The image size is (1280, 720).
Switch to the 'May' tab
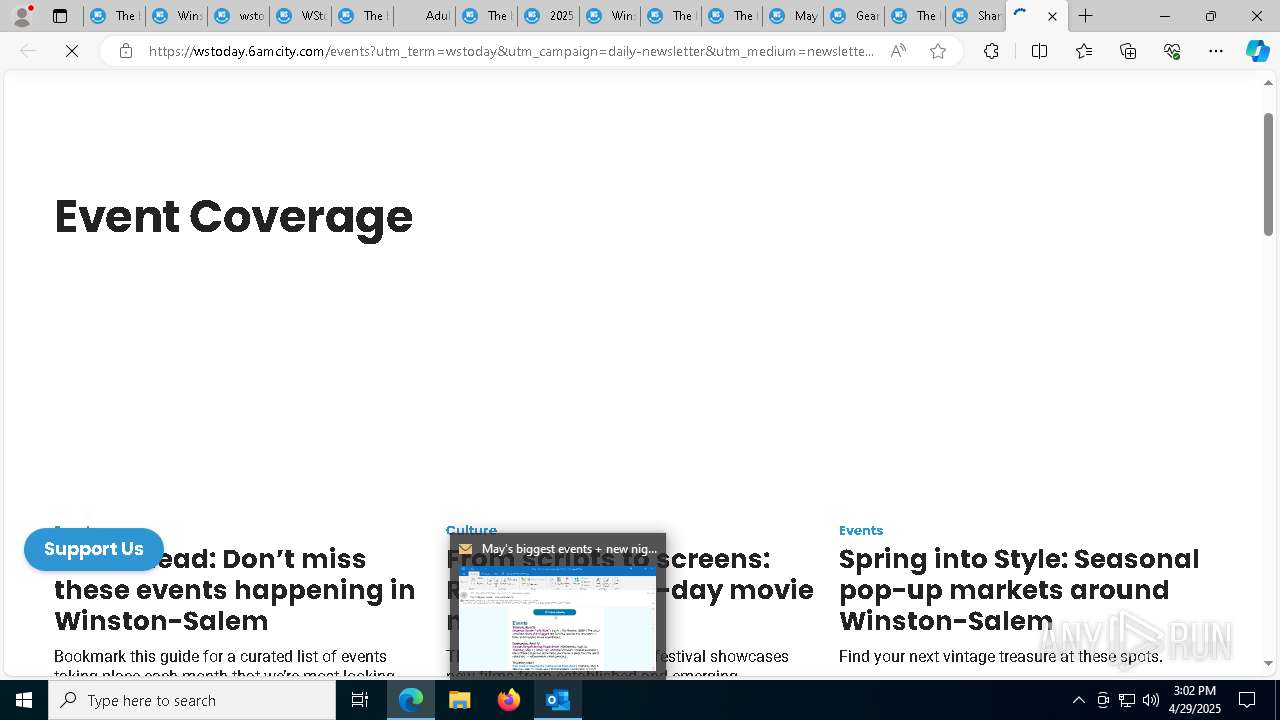792,16
